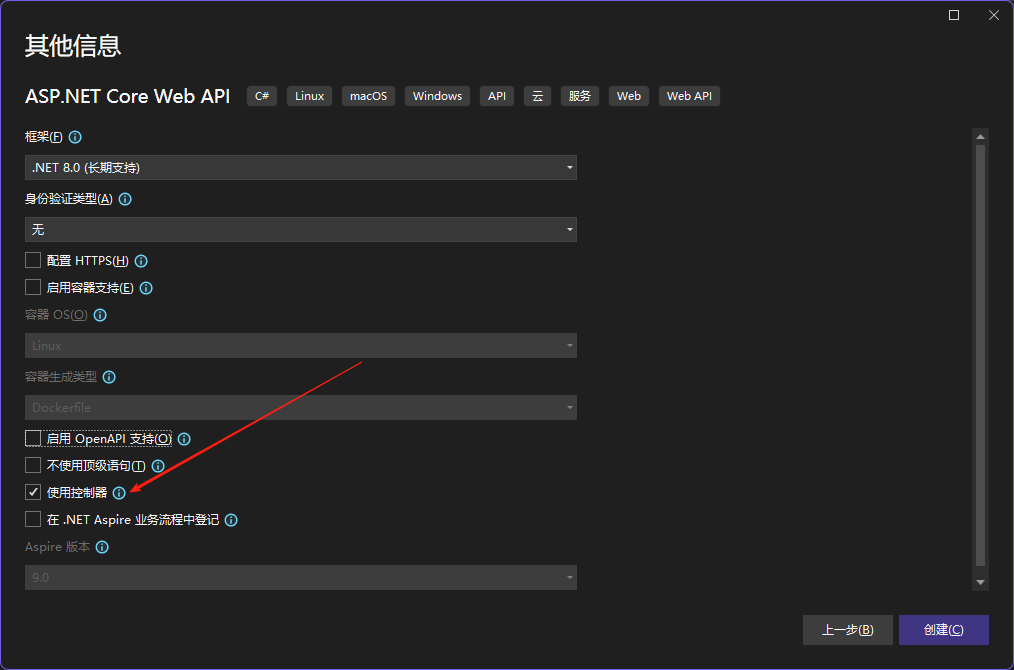The image size is (1014, 670).
Task: Enable the 配置 HTTPS(H) checkbox
Action: [33, 260]
